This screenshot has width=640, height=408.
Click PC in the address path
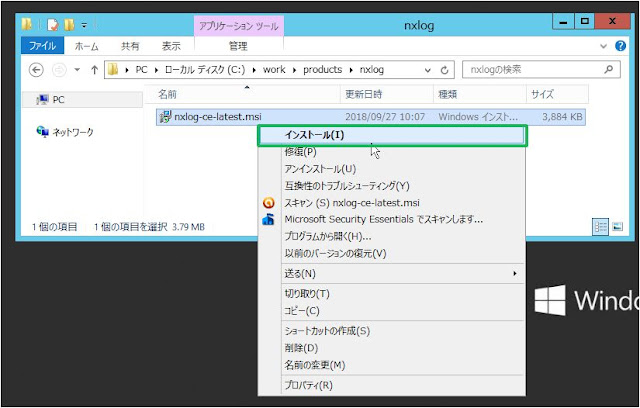coord(141,70)
